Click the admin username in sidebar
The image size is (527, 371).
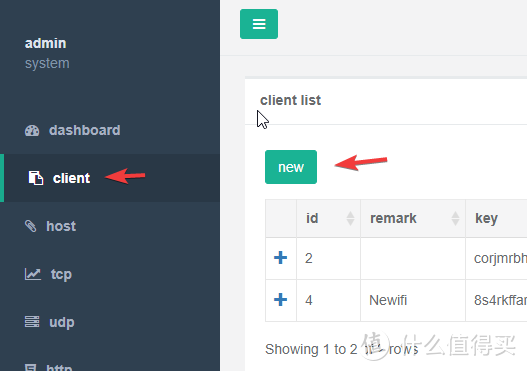click(45, 43)
